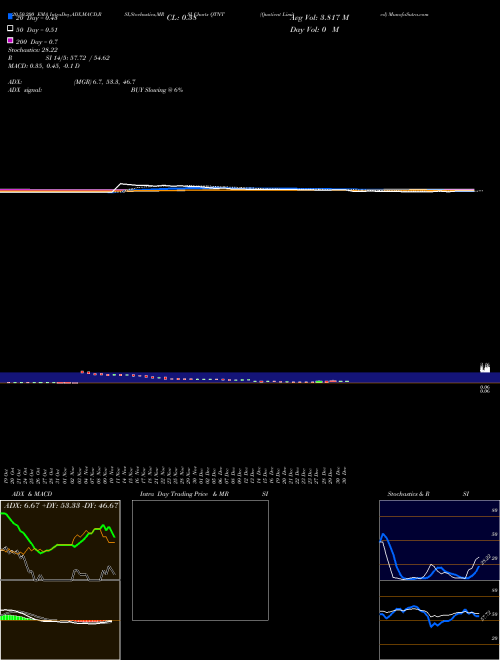Click the price label at the volume band's right end
This screenshot has height=660, width=500.
[485, 368]
